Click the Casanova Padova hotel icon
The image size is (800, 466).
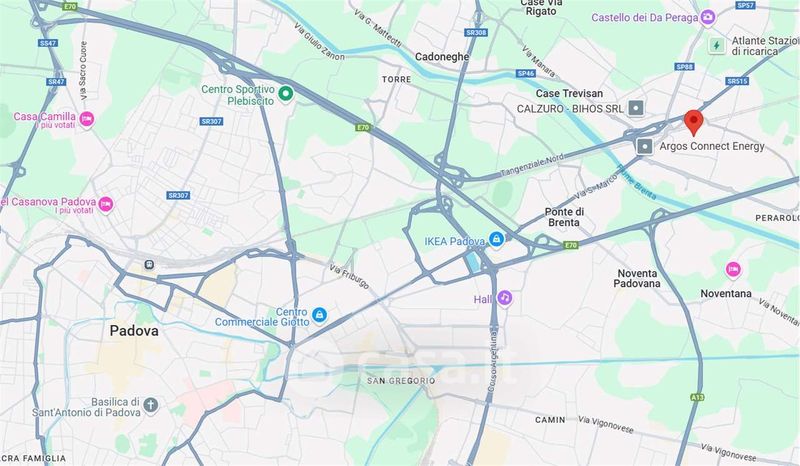click(106, 204)
